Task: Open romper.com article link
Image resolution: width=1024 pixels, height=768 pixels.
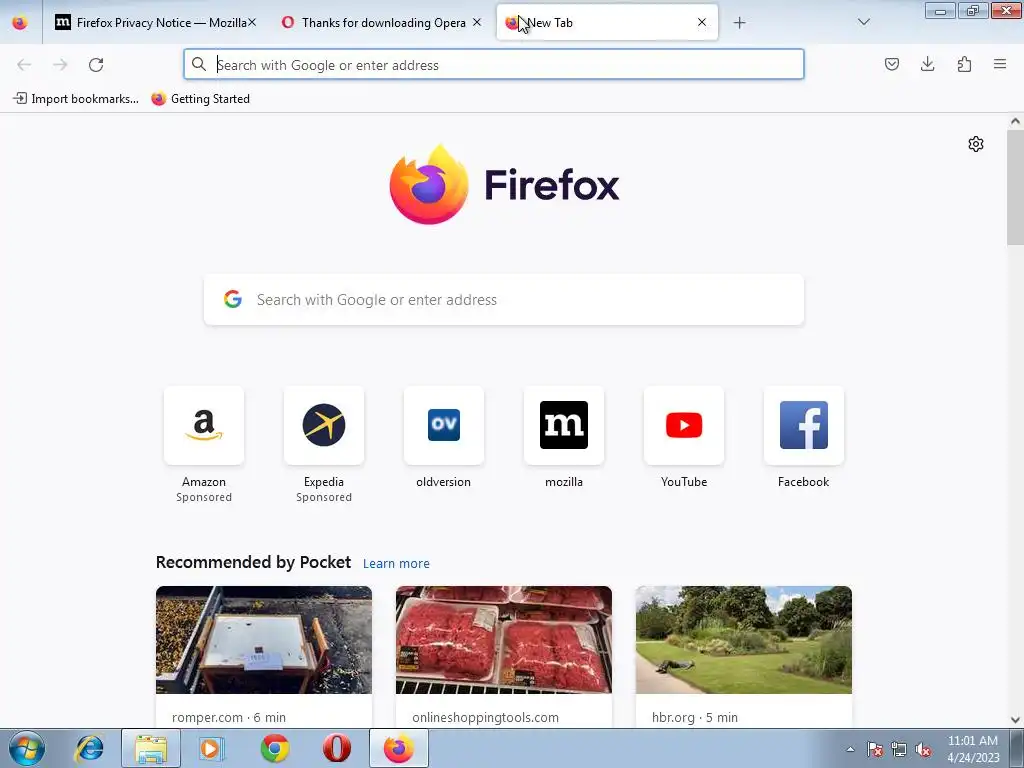Action: click(229, 717)
